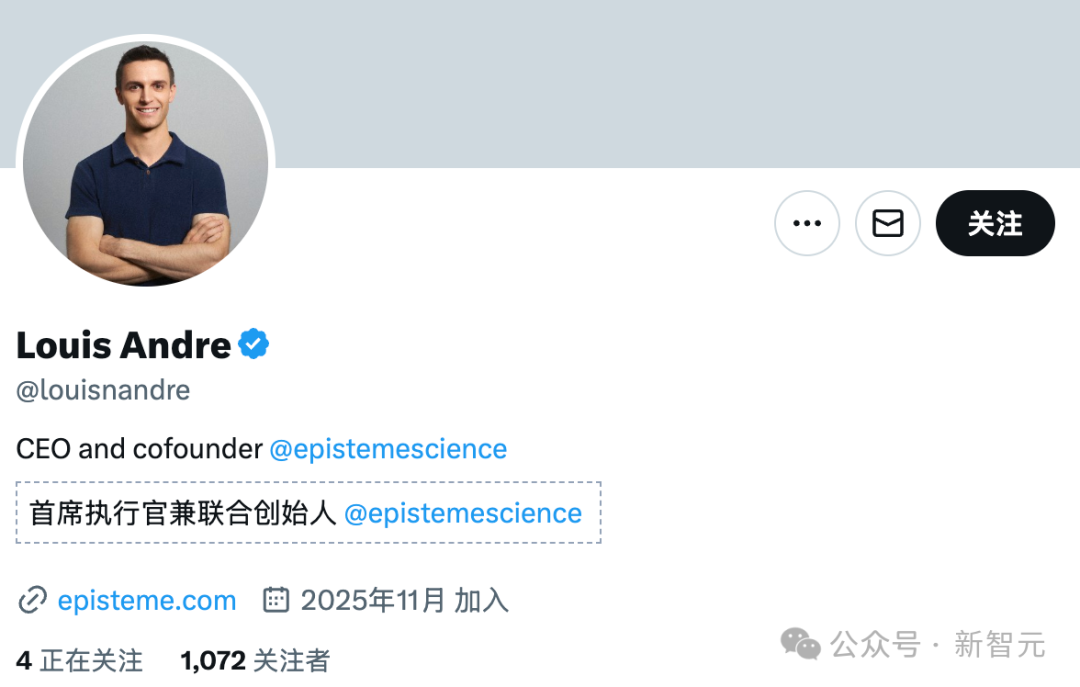Screen dimensions: 1080x687
Task: Click the link chain icon before episteme.com
Action: (x=33, y=600)
